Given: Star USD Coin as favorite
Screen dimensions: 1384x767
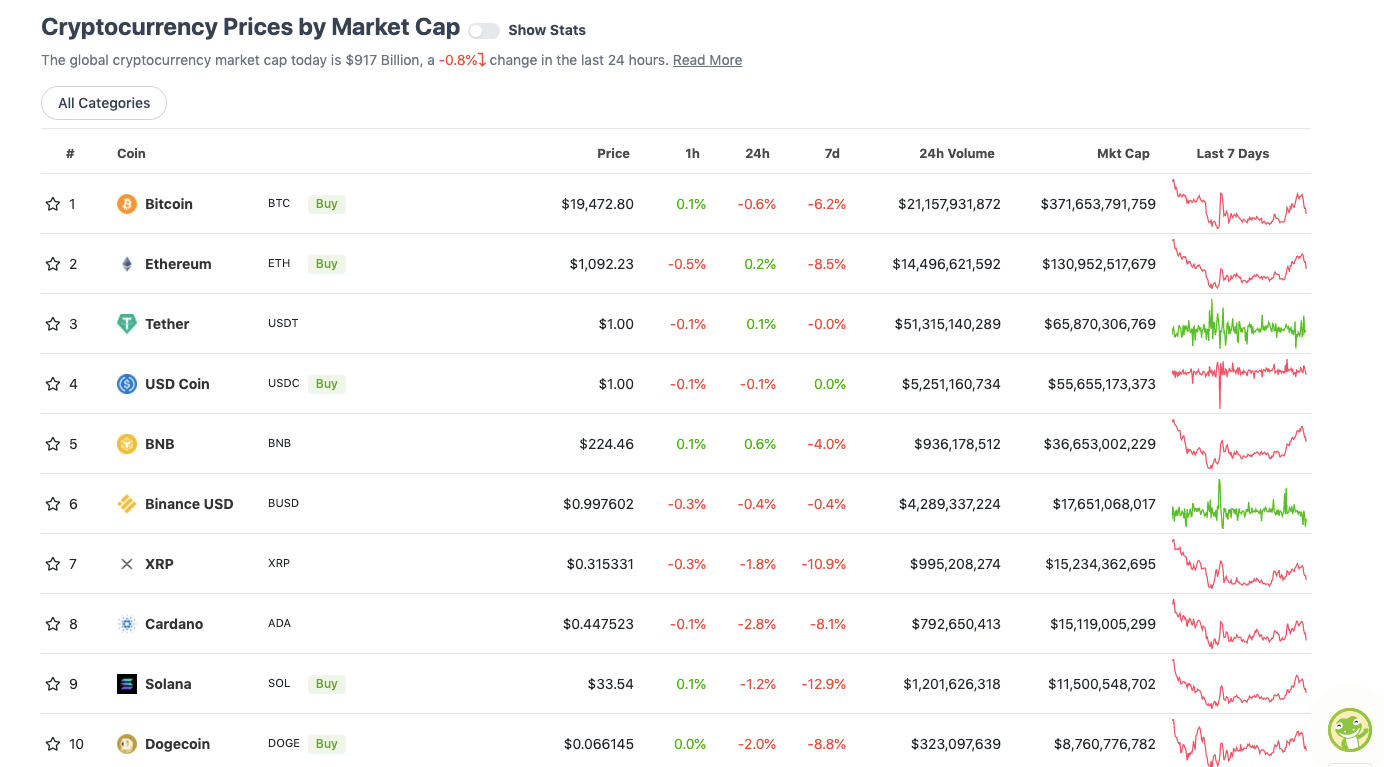Looking at the screenshot, I should point(53,384).
